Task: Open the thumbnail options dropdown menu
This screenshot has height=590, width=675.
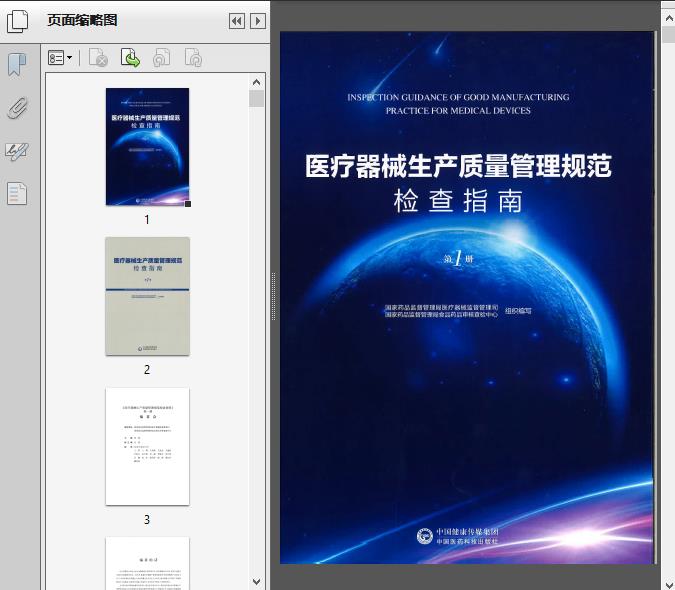Action: [60, 58]
